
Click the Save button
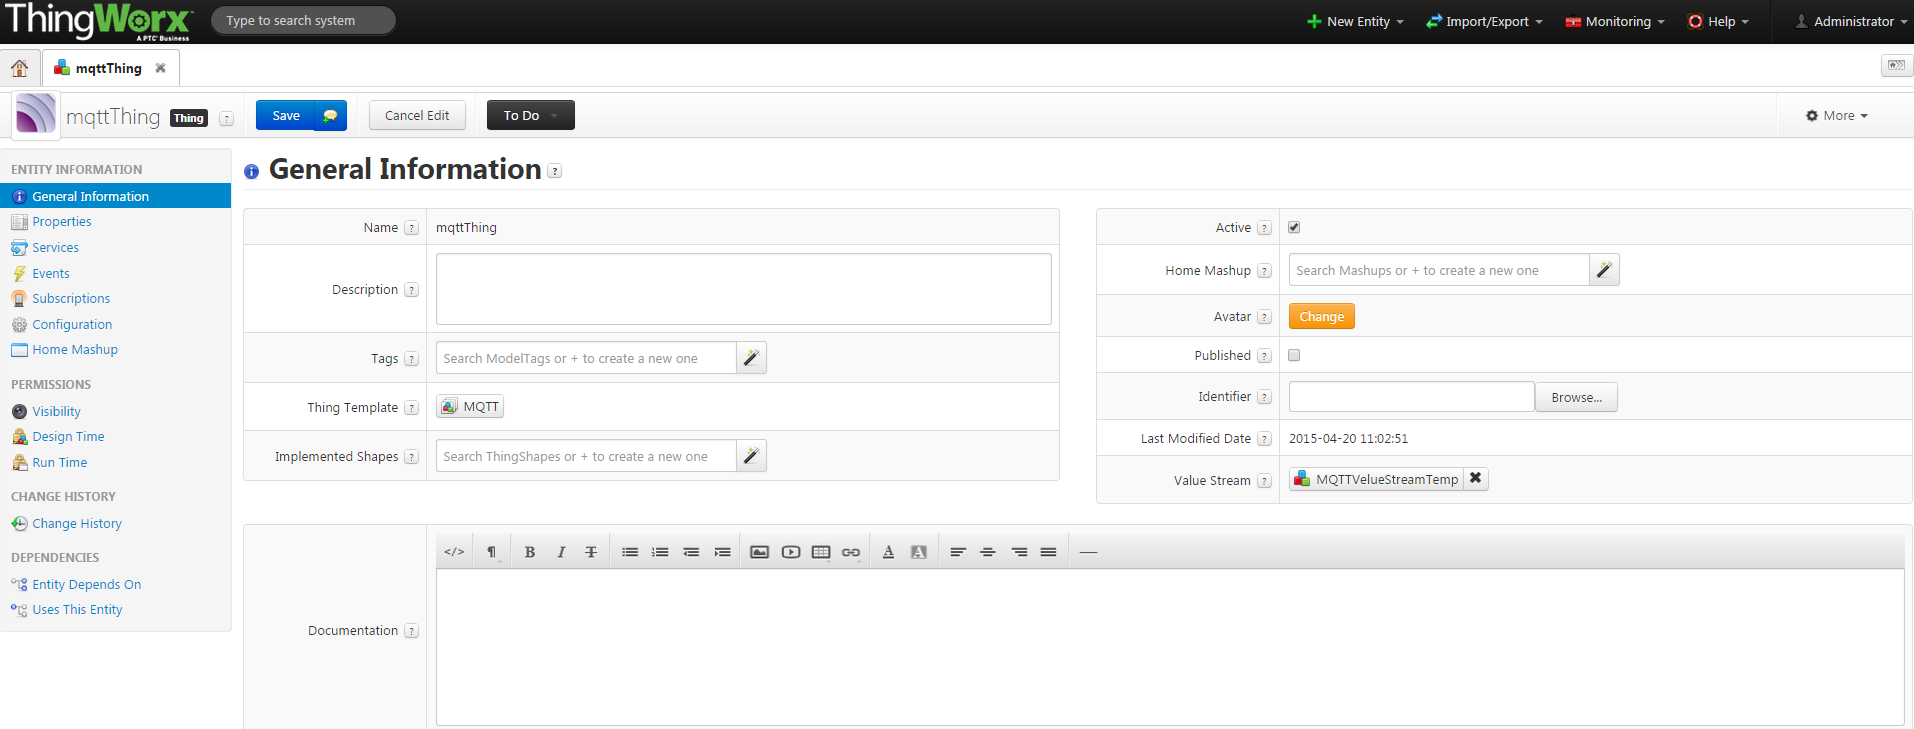[x=286, y=116]
